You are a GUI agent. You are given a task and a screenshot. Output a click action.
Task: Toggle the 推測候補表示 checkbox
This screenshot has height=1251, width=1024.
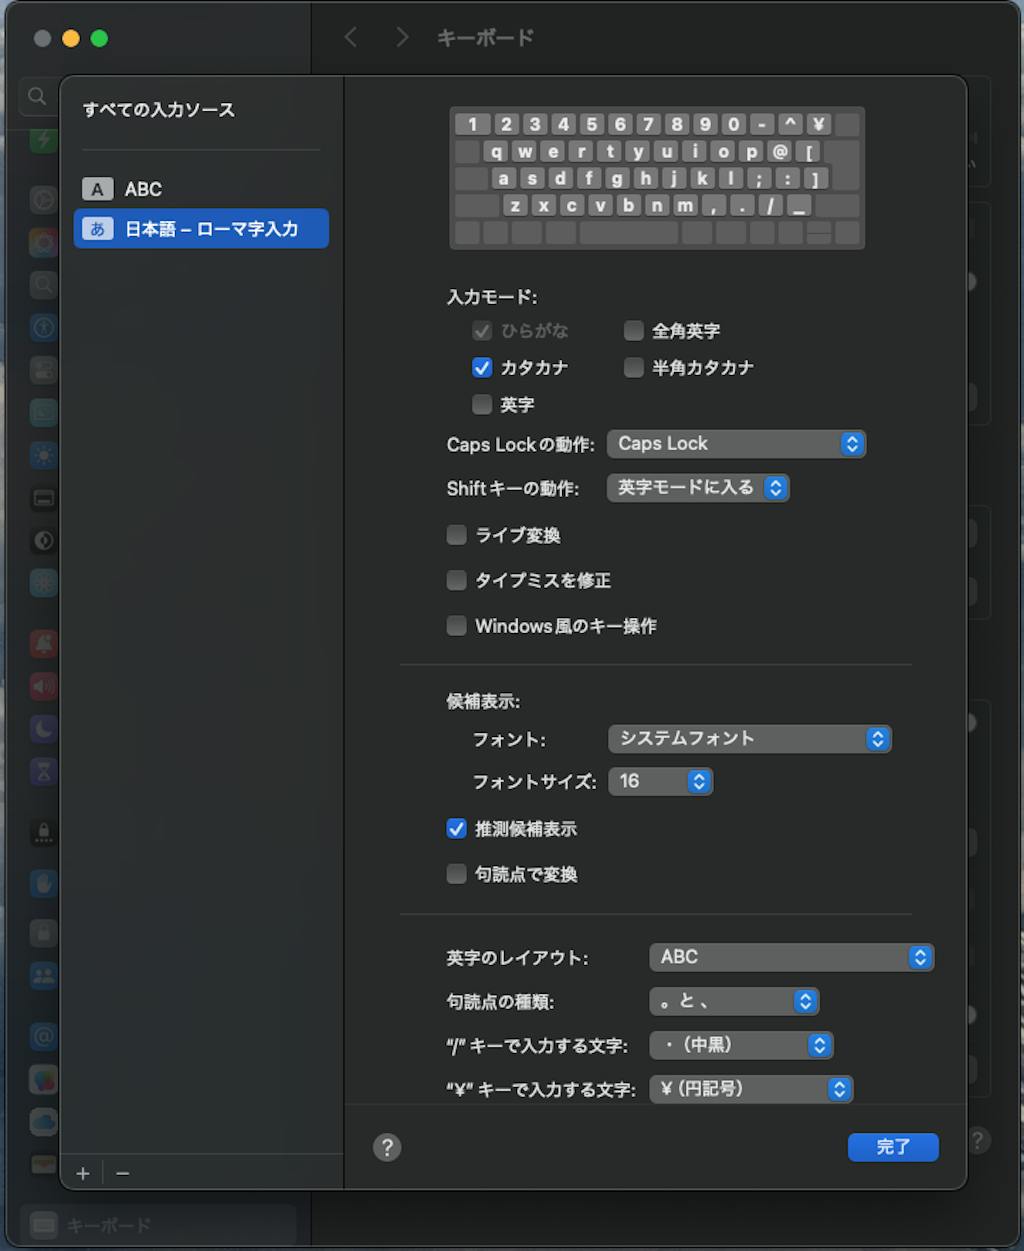pos(457,829)
